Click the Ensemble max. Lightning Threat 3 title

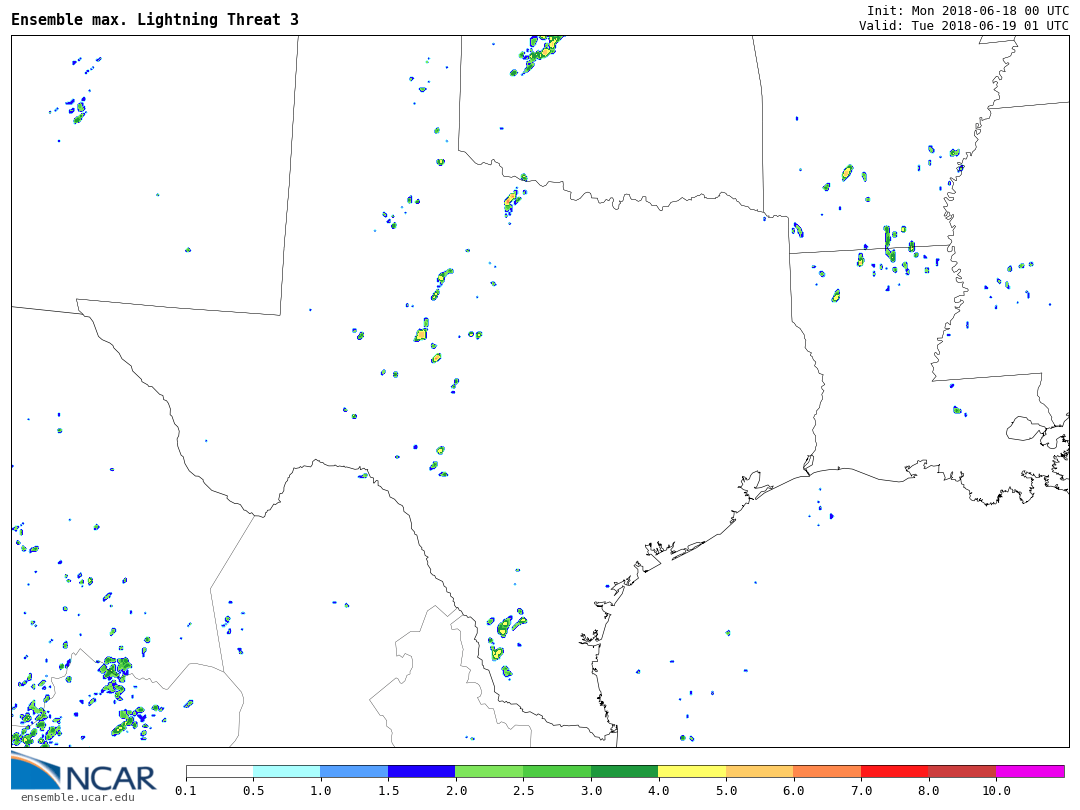[x=155, y=19]
